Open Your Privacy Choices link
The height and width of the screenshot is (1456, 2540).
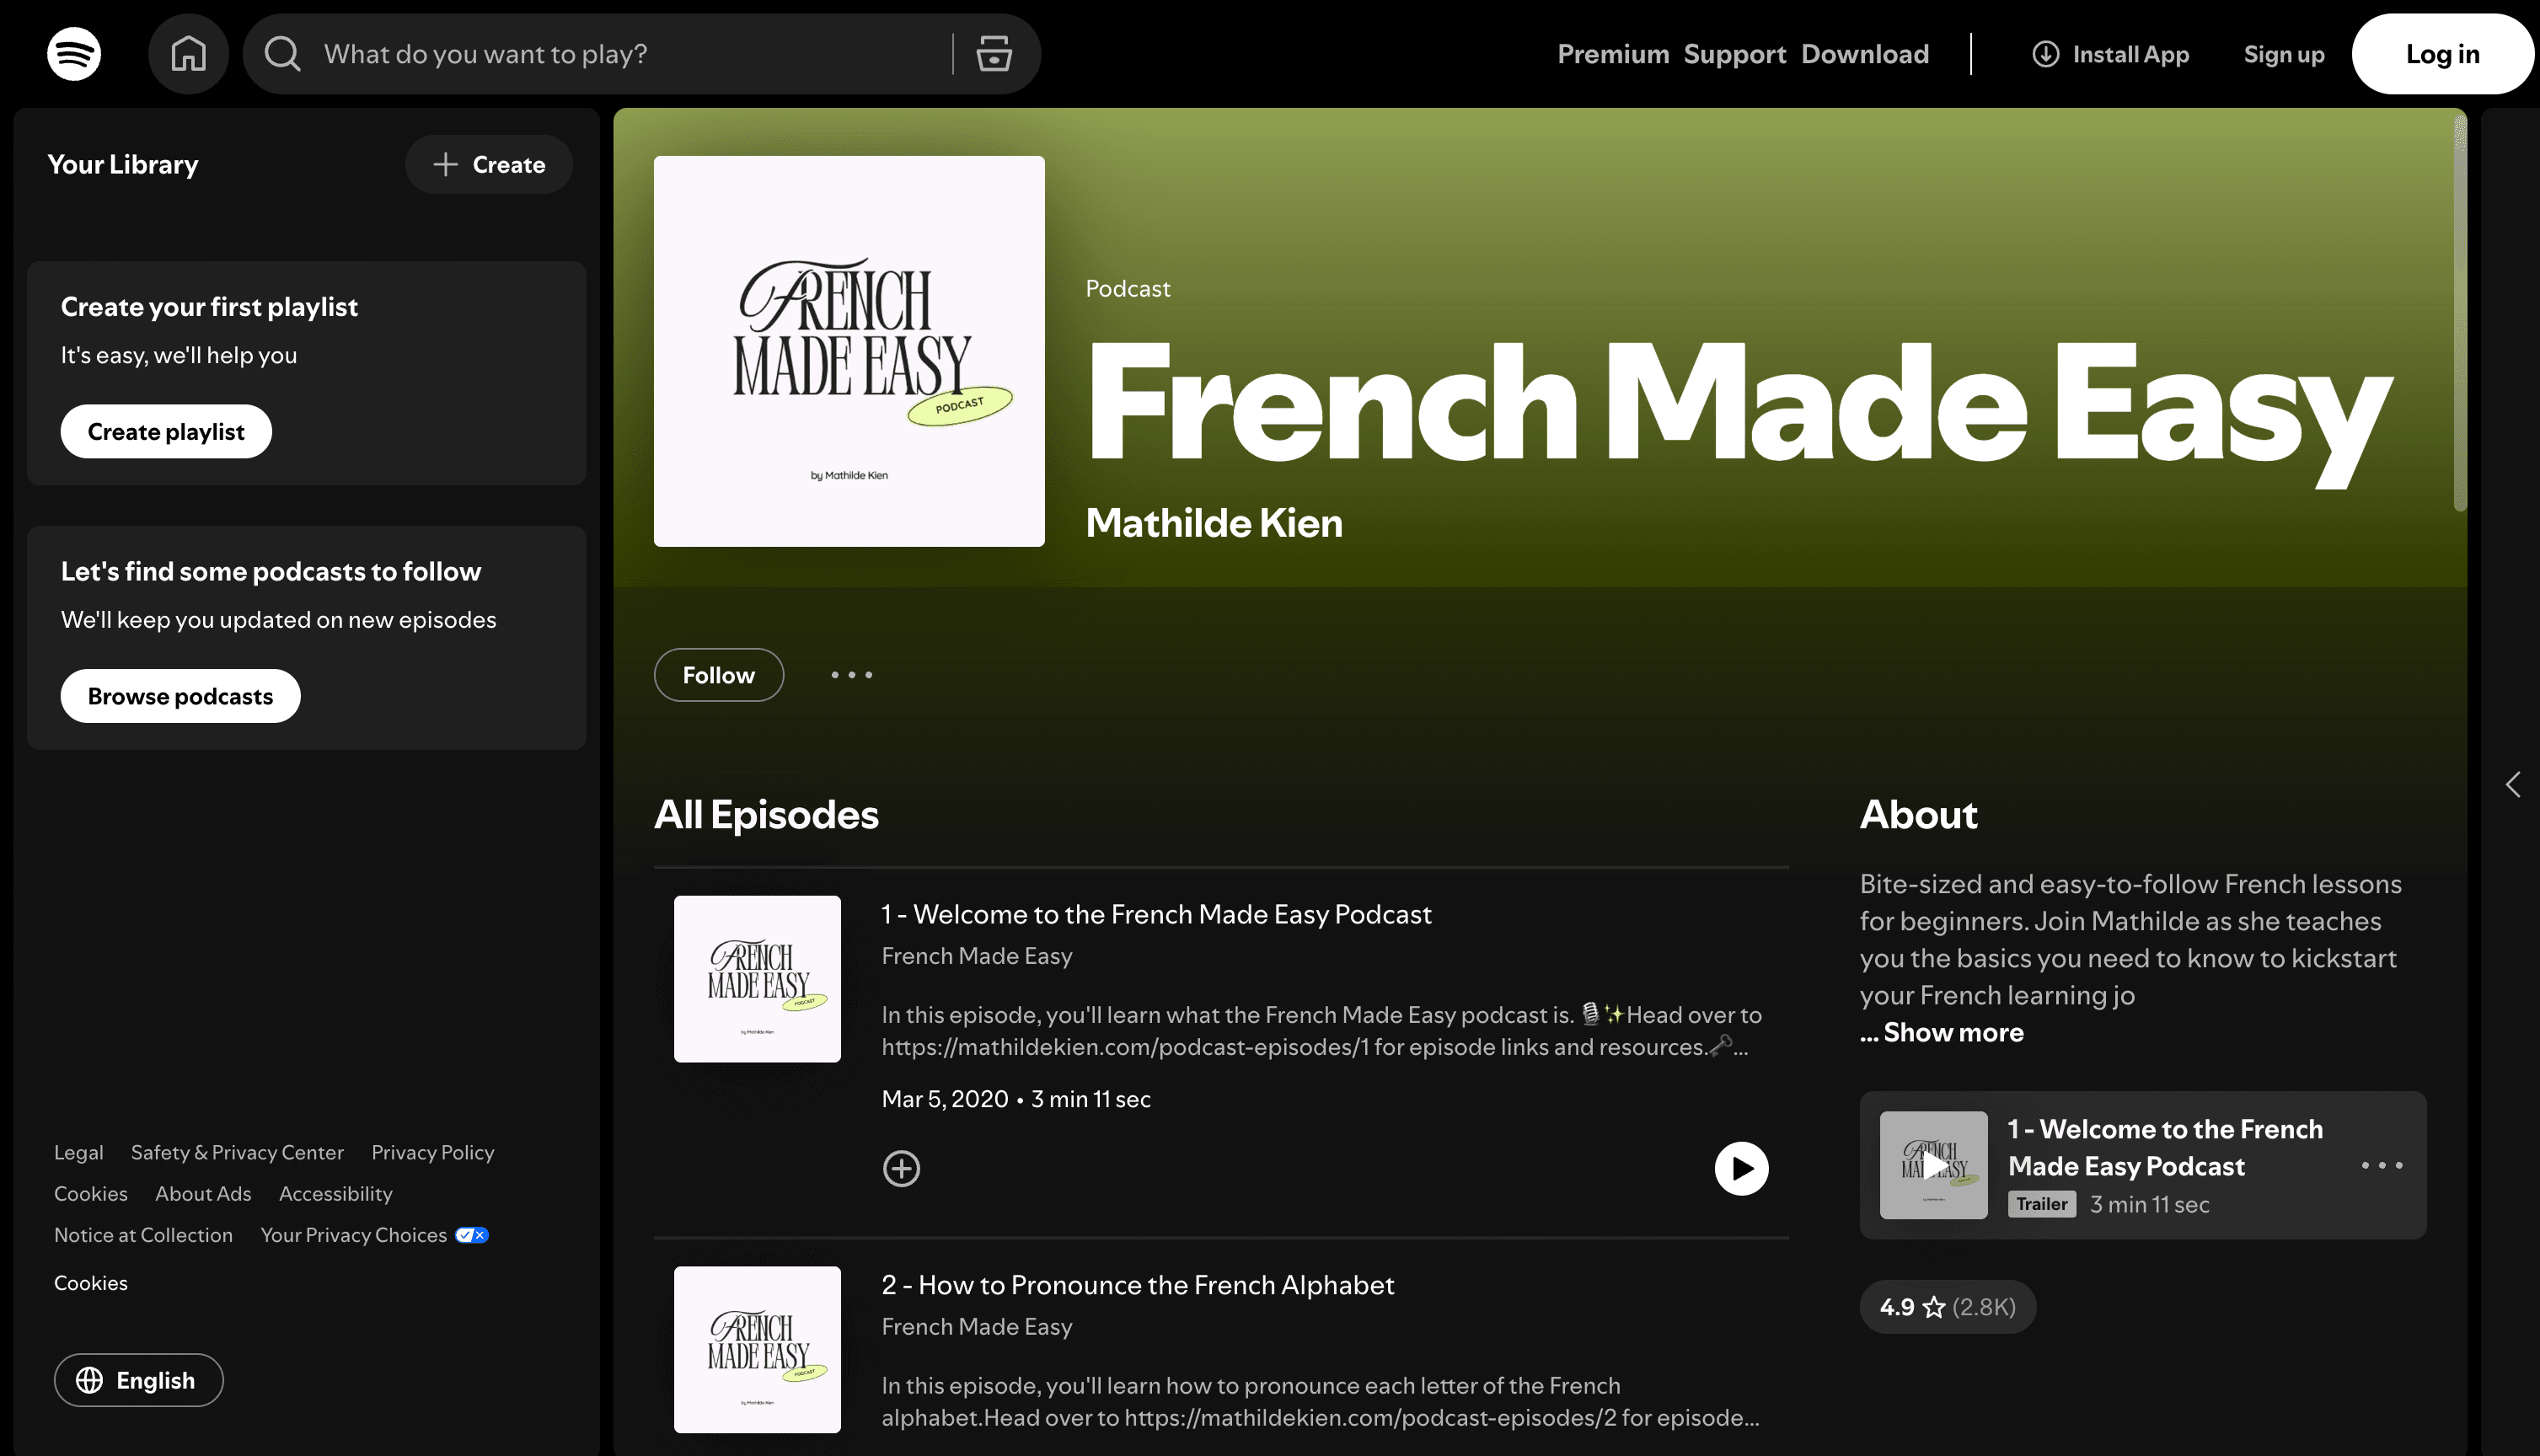pos(374,1235)
